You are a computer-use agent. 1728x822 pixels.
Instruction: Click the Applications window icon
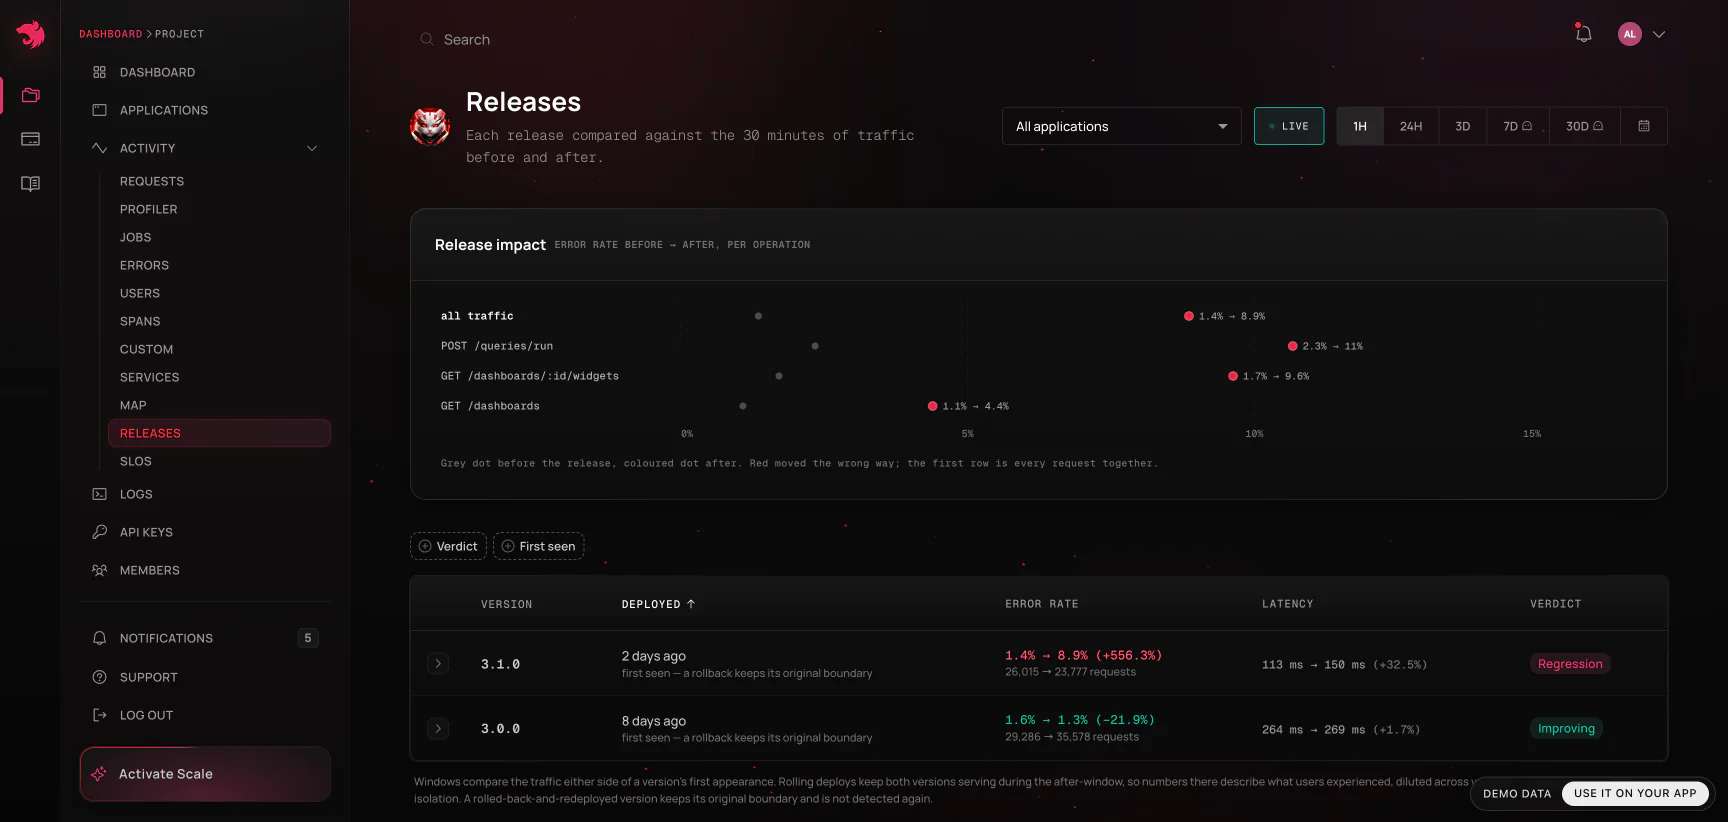[99, 110]
